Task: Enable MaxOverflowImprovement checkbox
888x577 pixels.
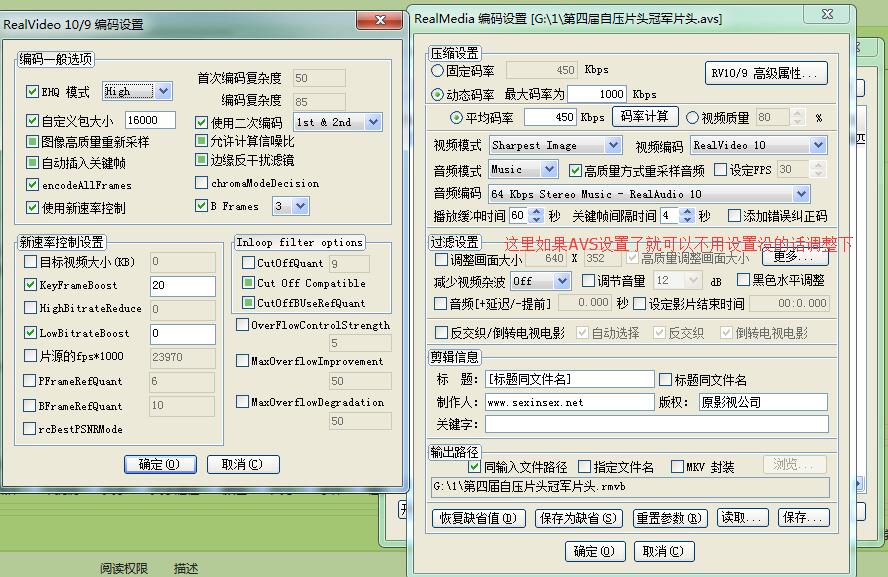Action: tap(242, 361)
